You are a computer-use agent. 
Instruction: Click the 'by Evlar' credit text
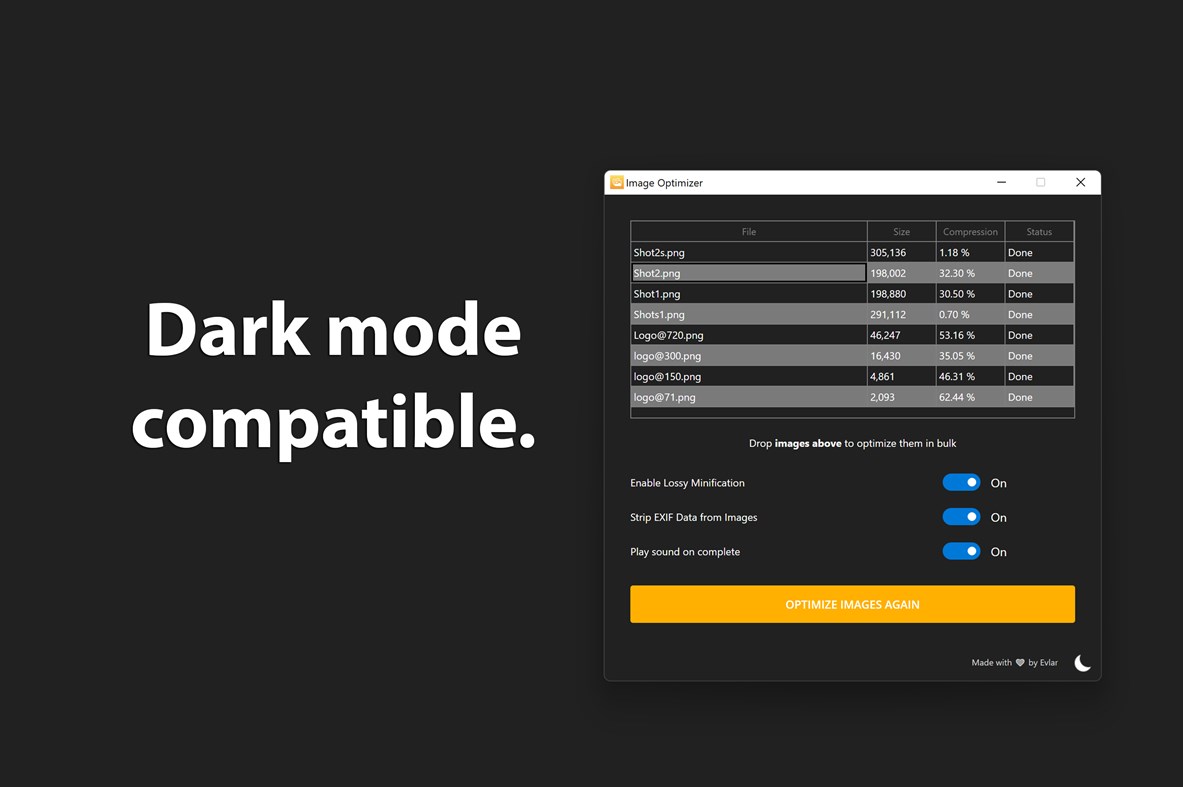point(1043,662)
